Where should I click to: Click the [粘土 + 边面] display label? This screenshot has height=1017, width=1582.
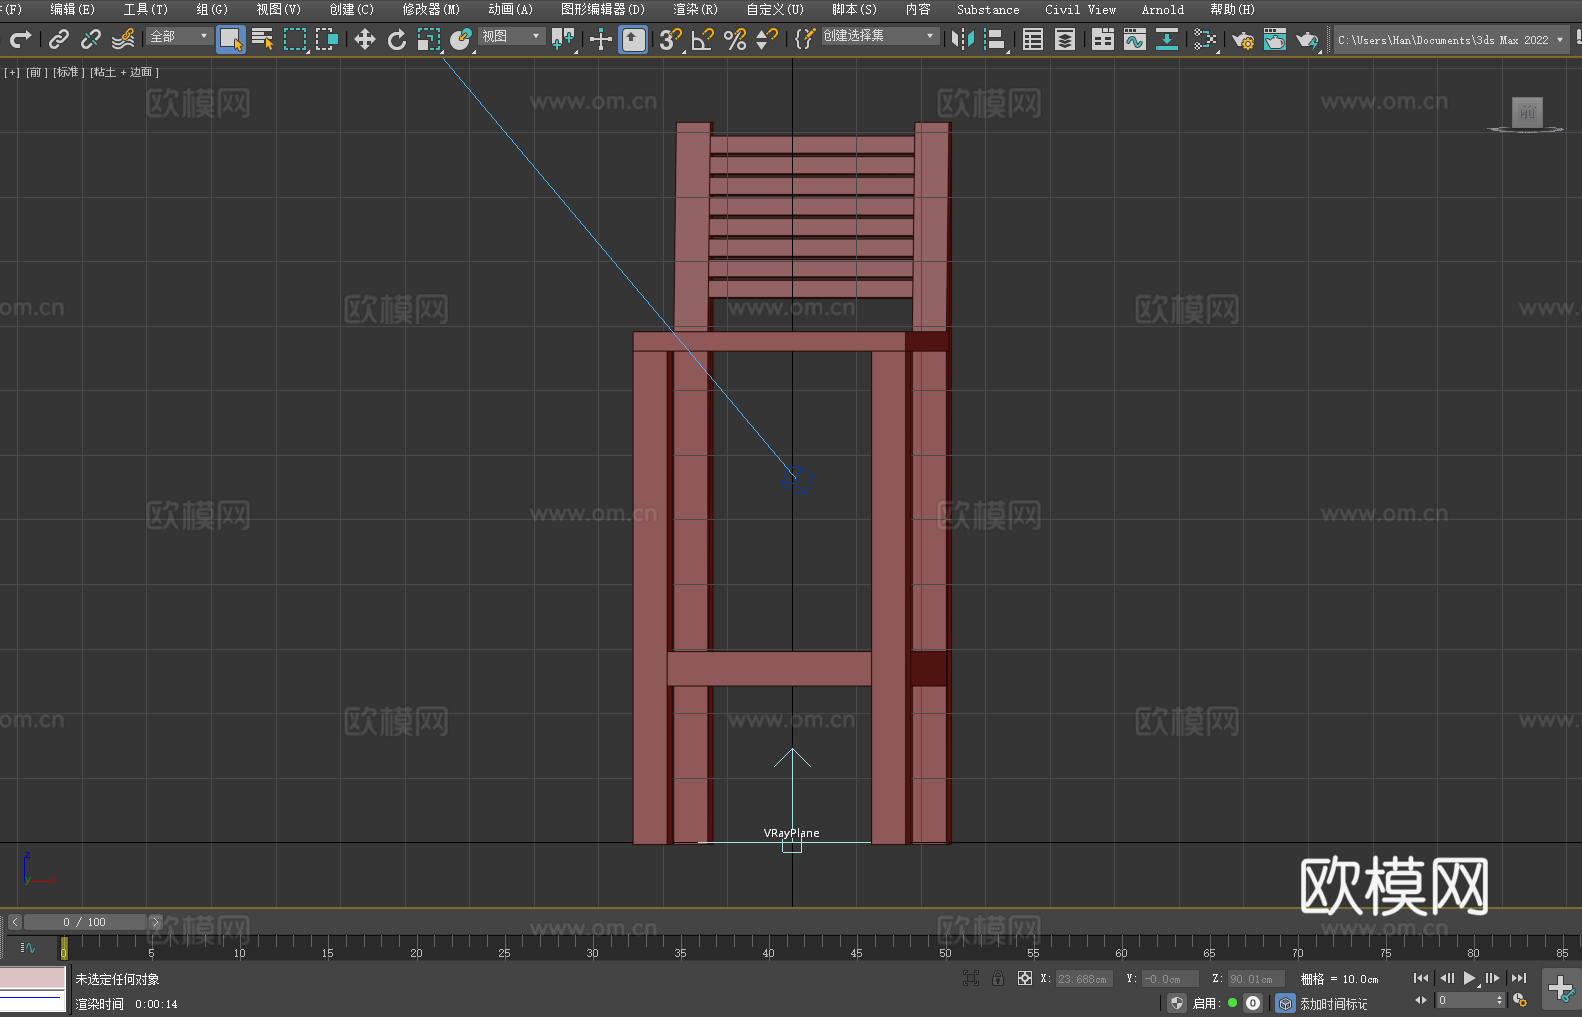point(124,72)
